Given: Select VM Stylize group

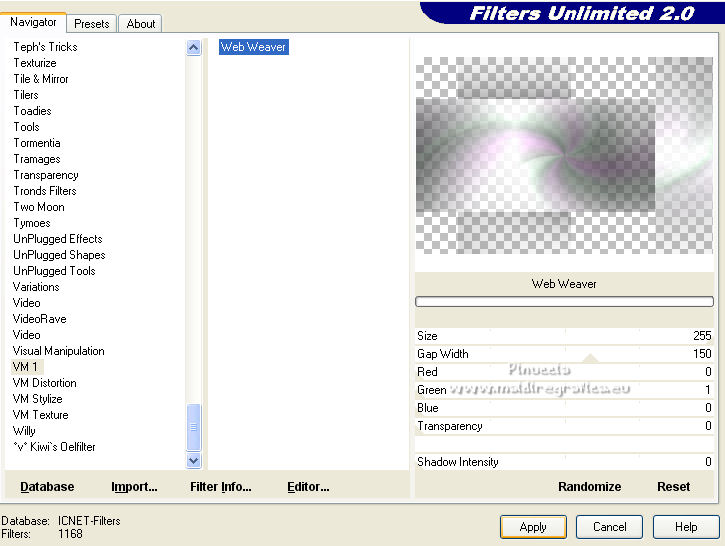Looking at the screenshot, I should pos(37,399).
